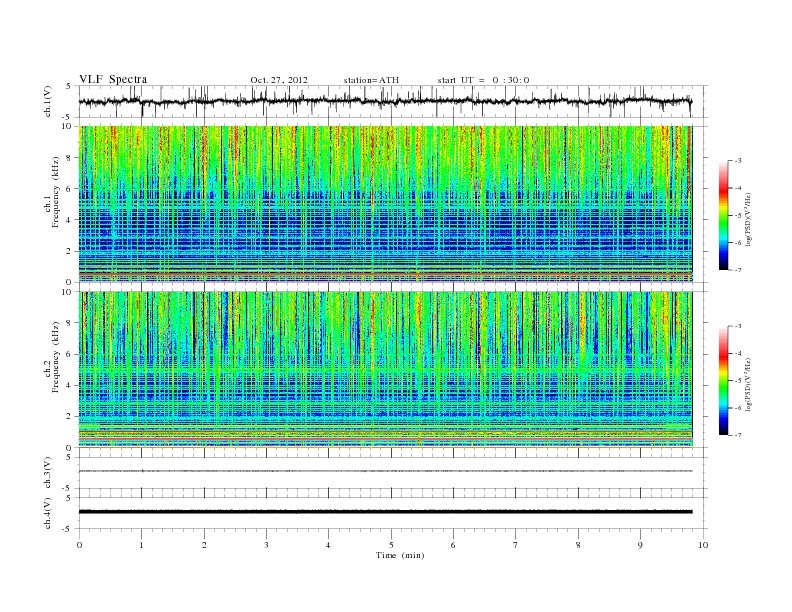Click the ch.2 spectrogram PSD color bar
The height and width of the screenshot is (612, 792).
(x=723, y=381)
